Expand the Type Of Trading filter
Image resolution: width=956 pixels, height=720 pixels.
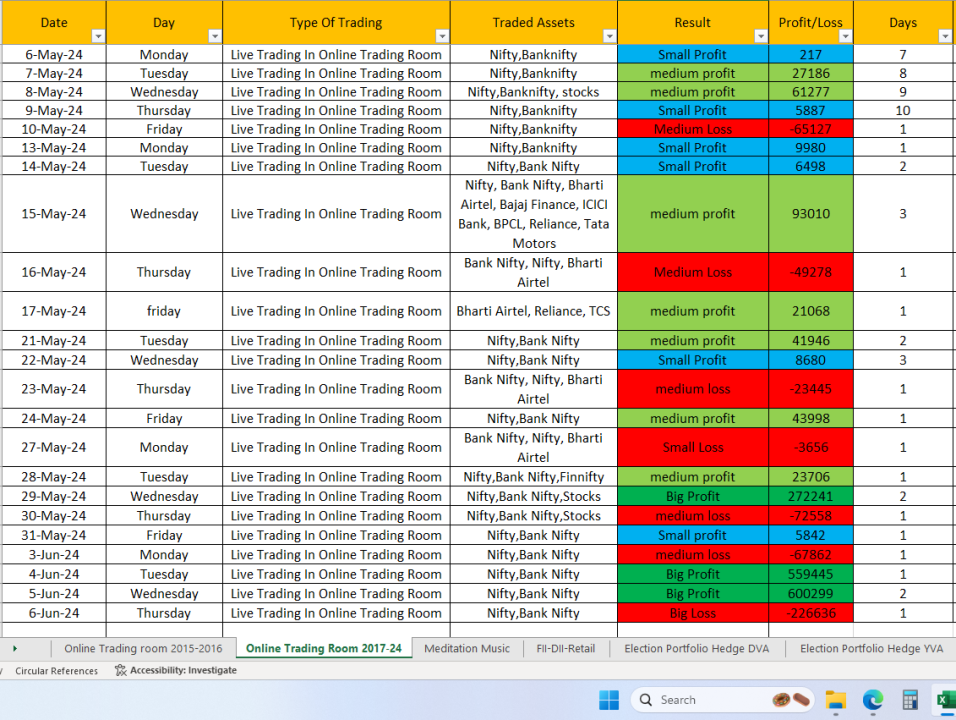coord(441,36)
